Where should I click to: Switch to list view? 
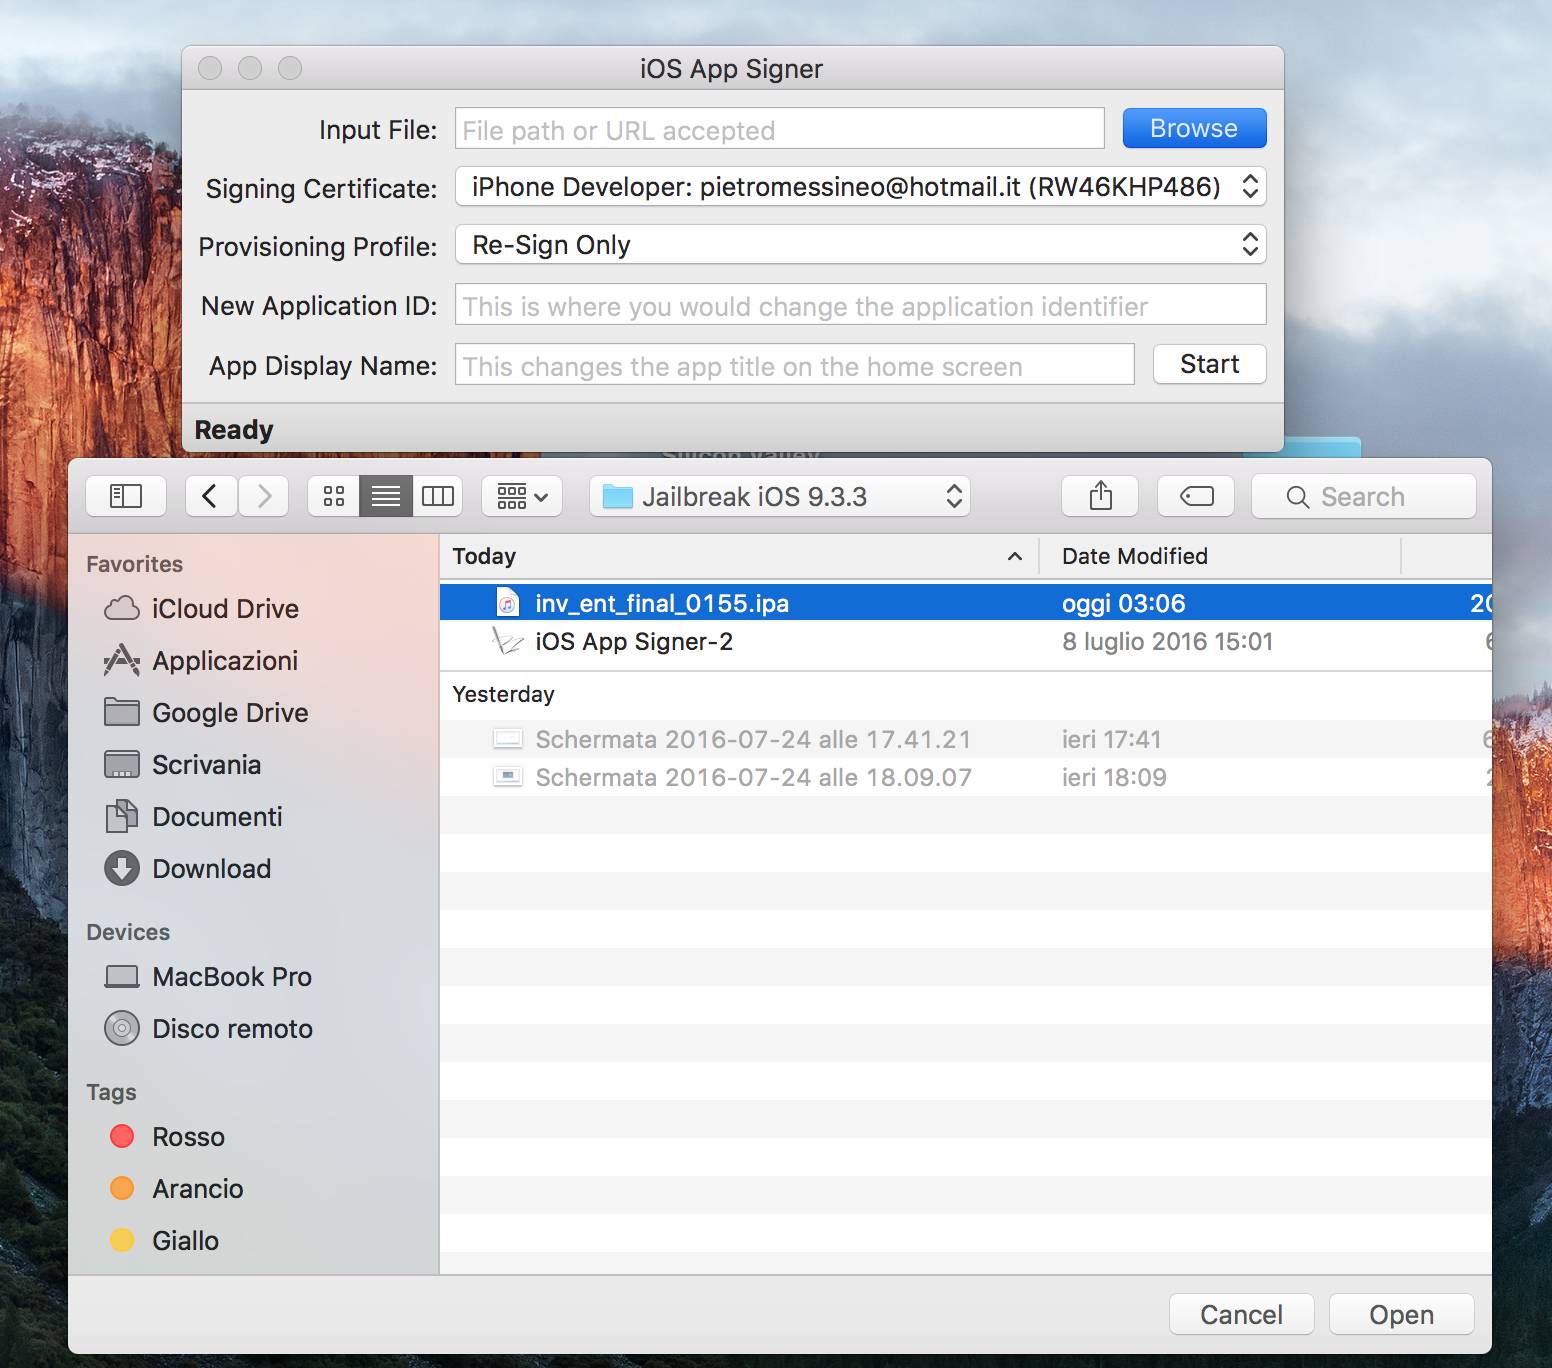(386, 496)
